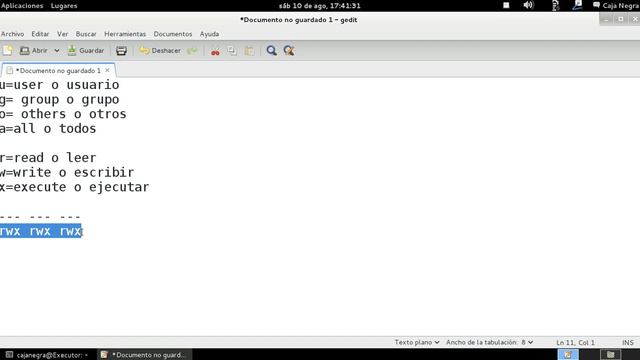Viewport: 640px width, 360px height.
Task: Click the line 'x=execute o ejecutar'
Action: coord(75,187)
